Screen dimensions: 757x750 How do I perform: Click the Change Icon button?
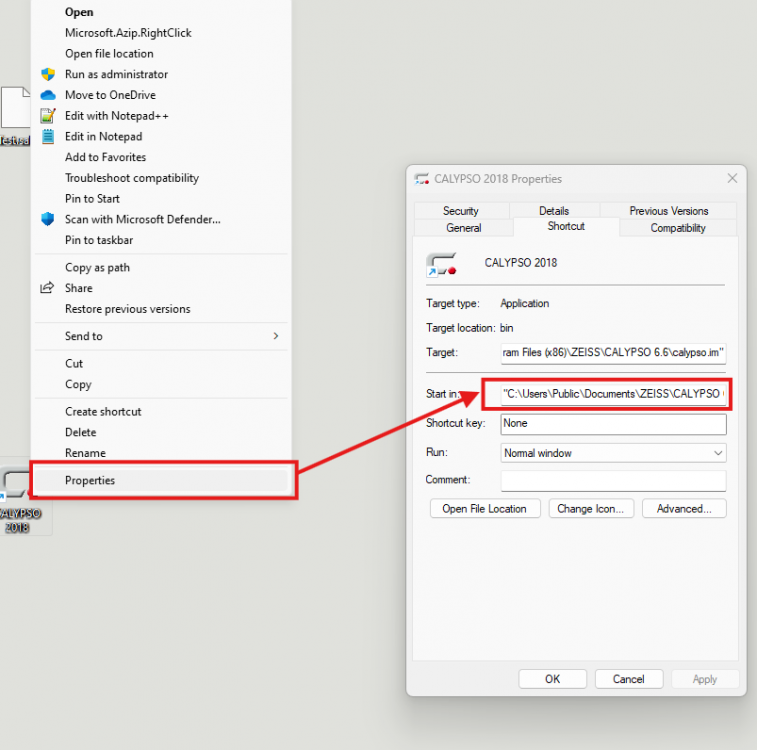(591, 509)
